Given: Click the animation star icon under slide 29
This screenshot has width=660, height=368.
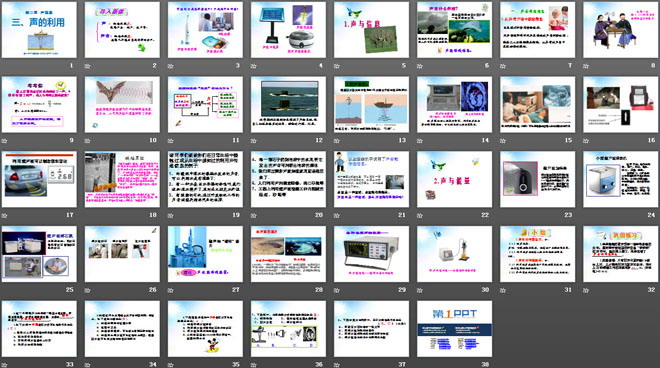Looking at the screenshot, I should (x=337, y=290).
